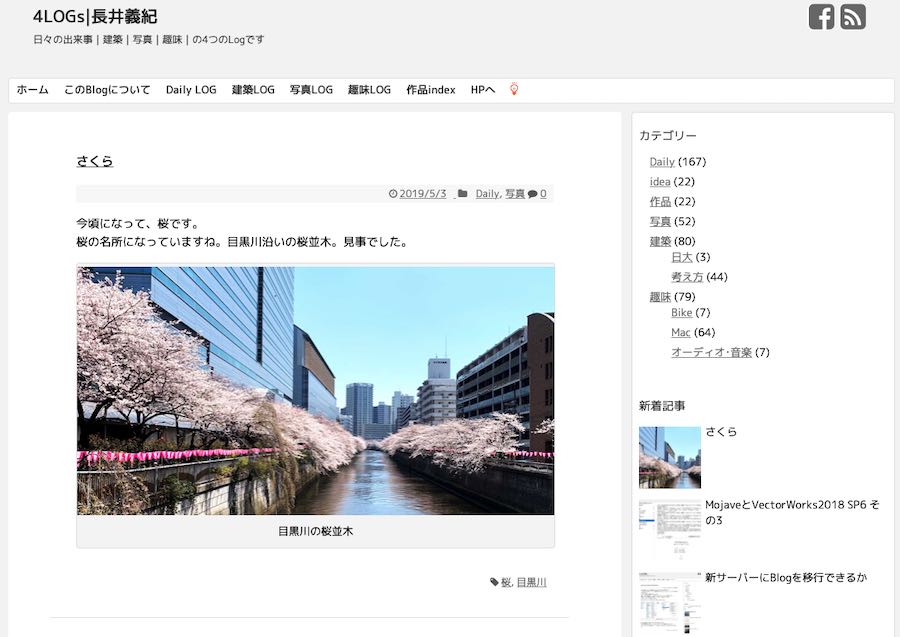Click the lightbulb icon in navigation bar
Image resolution: width=900 pixels, height=637 pixels.
pyautogui.click(x=514, y=90)
